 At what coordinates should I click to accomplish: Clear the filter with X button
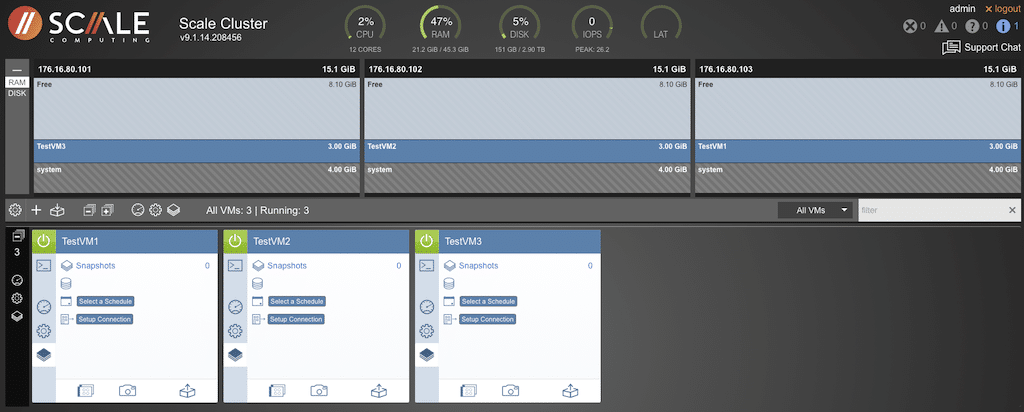click(1012, 210)
